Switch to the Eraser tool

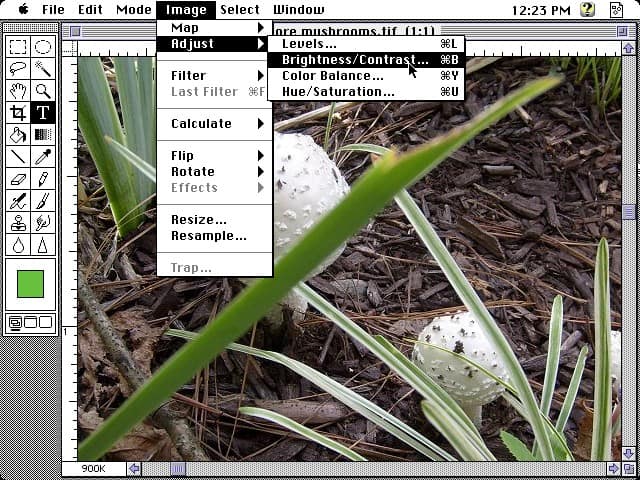click(x=18, y=179)
